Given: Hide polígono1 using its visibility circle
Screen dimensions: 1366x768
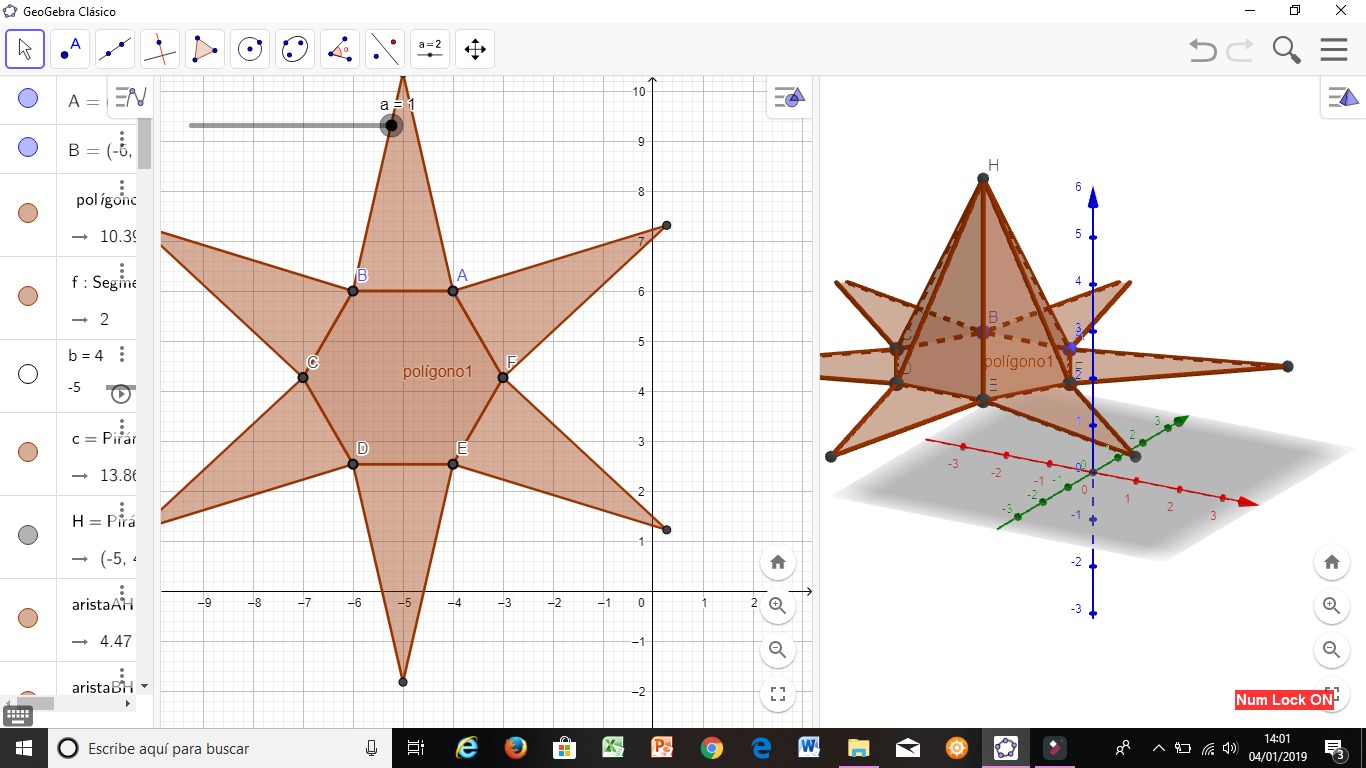Looking at the screenshot, I should [x=29, y=213].
